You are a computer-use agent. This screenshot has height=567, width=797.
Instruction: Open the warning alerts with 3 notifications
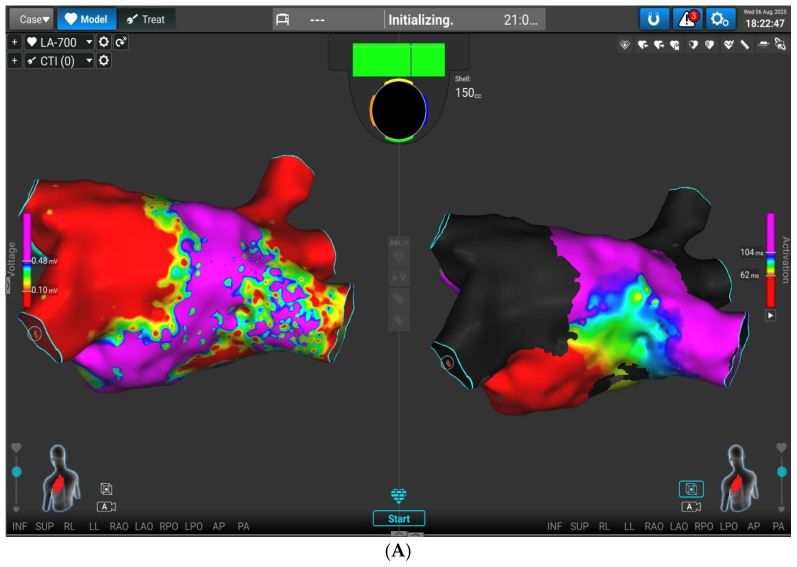(x=687, y=19)
